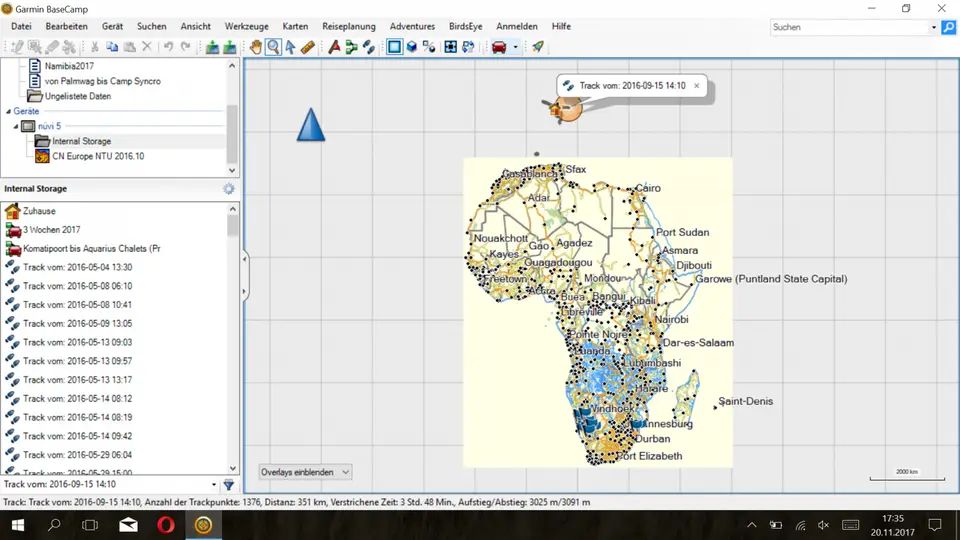Image resolution: width=960 pixels, height=540 pixels.
Task: Click the Send to device icon
Action: [x=212, y=47]
